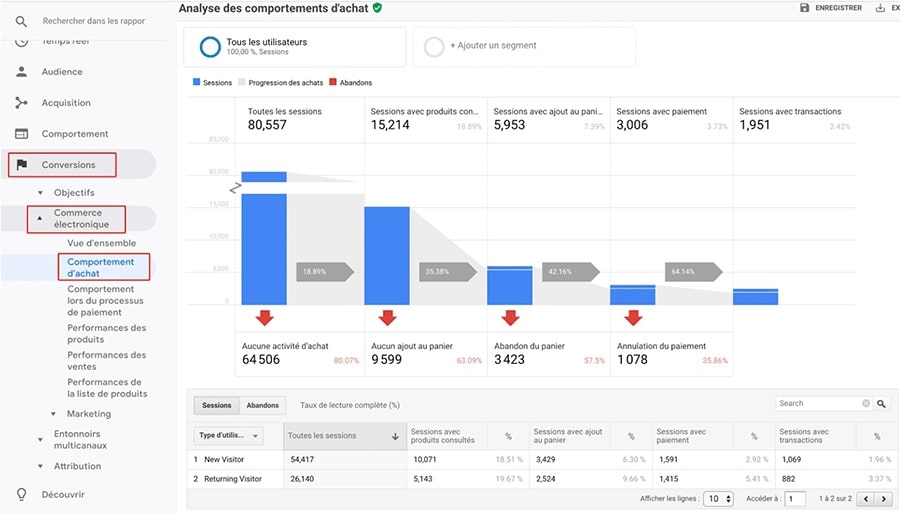900x515 pixels.
Task: Open the Acquisition branch icon
Action: pyautogui.click(x=21, y=103)
